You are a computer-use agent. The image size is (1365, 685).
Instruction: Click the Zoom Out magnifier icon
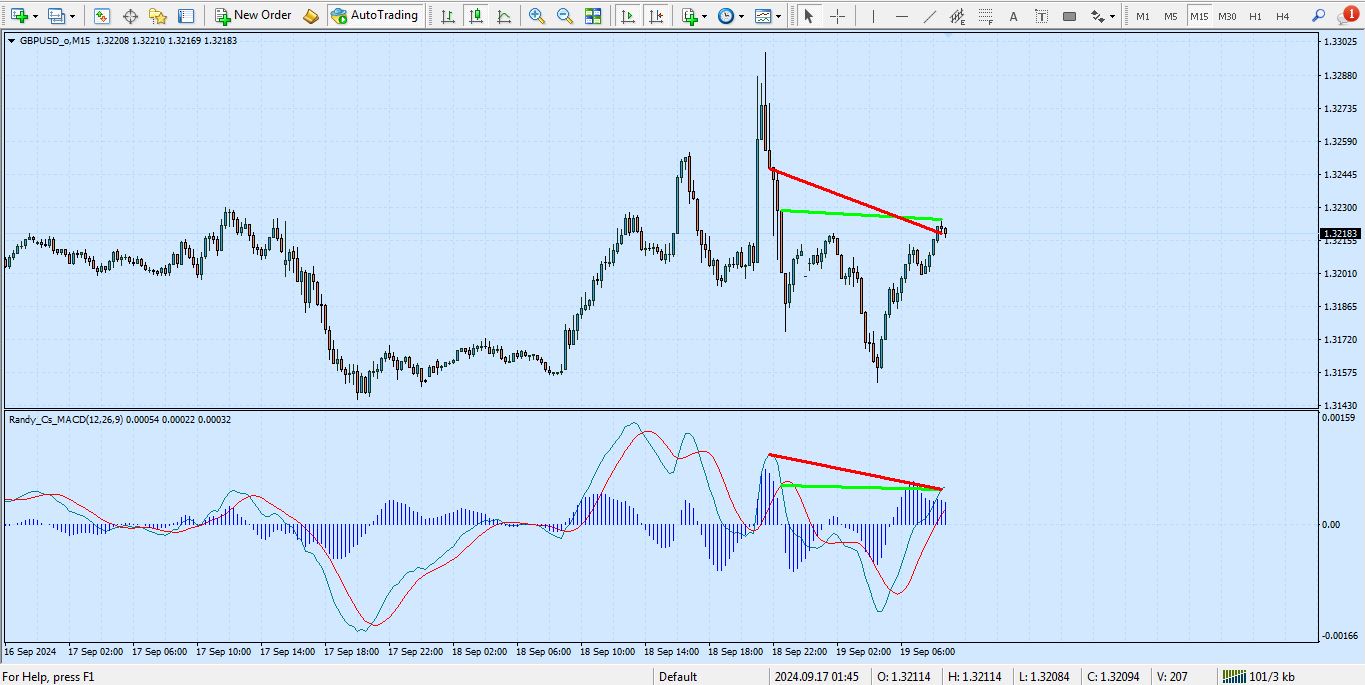click(x=563, y=15)
